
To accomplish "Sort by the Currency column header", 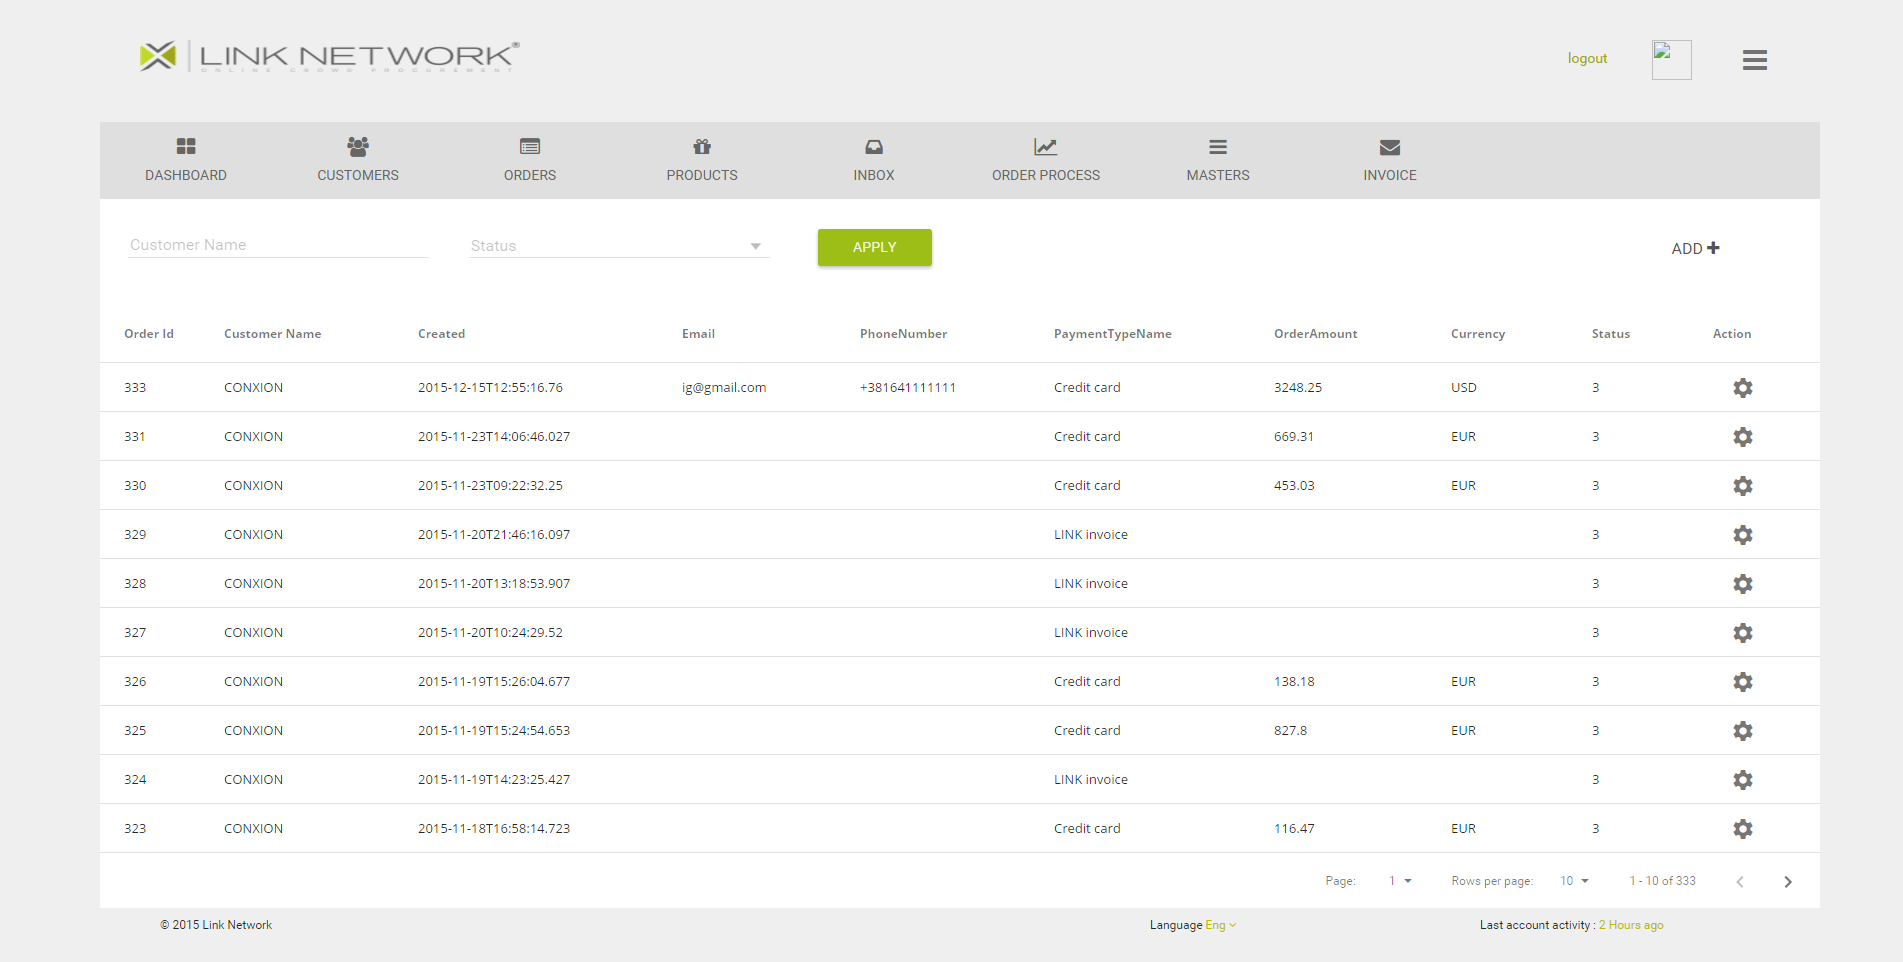I will pos(1478,334).
